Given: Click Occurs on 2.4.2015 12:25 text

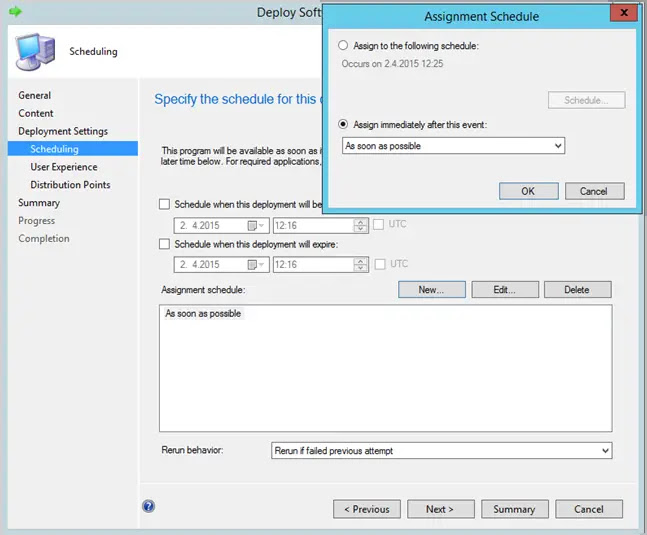Looking at the screenshot, I should pos(392,64).
